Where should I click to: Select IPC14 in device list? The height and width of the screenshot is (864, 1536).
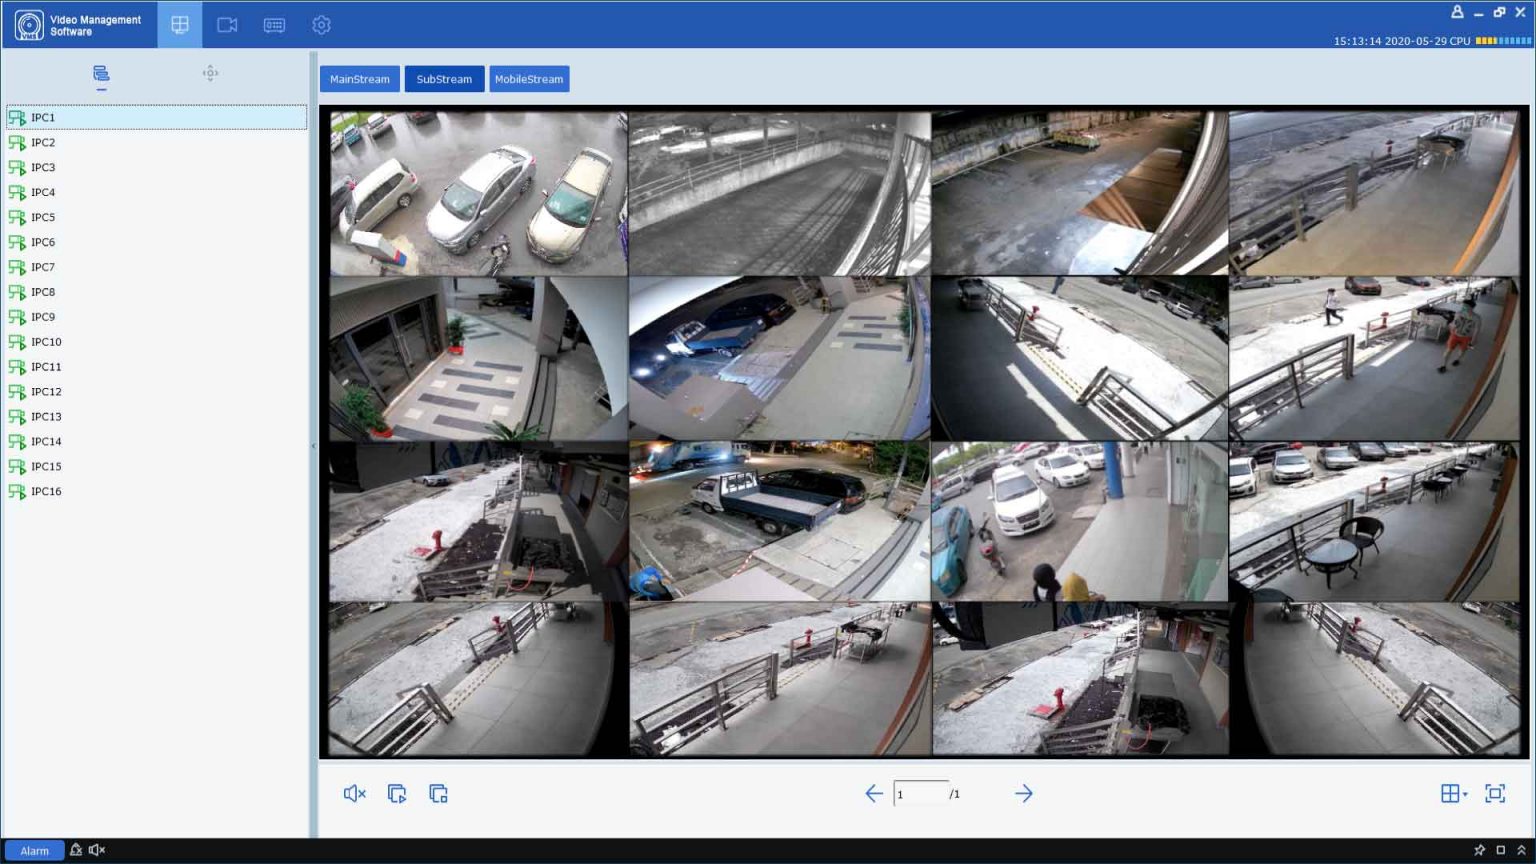(157, 442)
